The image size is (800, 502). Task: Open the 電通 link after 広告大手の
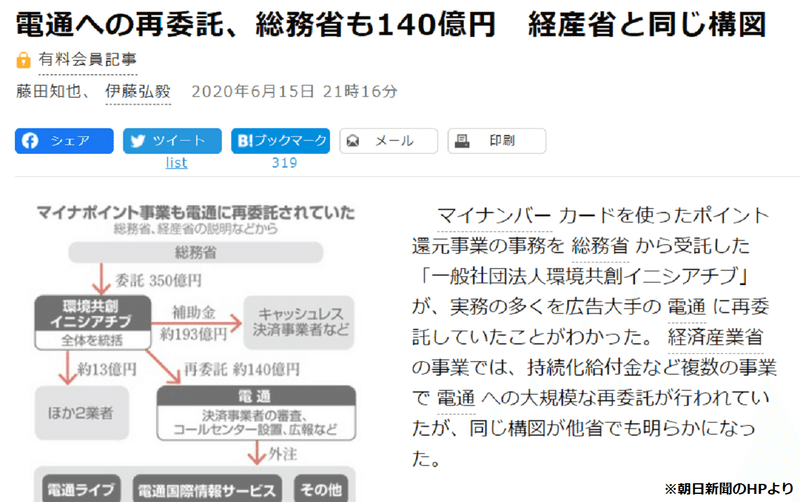(687, 307)
